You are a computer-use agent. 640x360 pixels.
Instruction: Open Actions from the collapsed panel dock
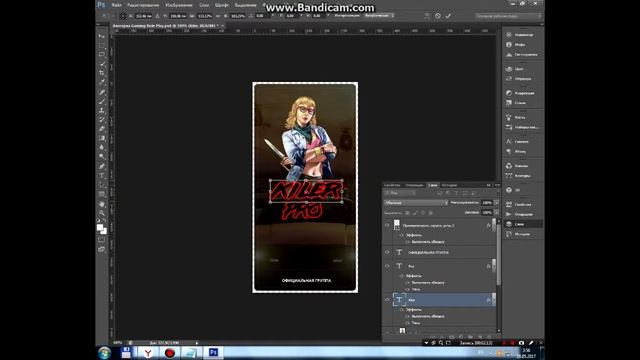pos(523,214)
